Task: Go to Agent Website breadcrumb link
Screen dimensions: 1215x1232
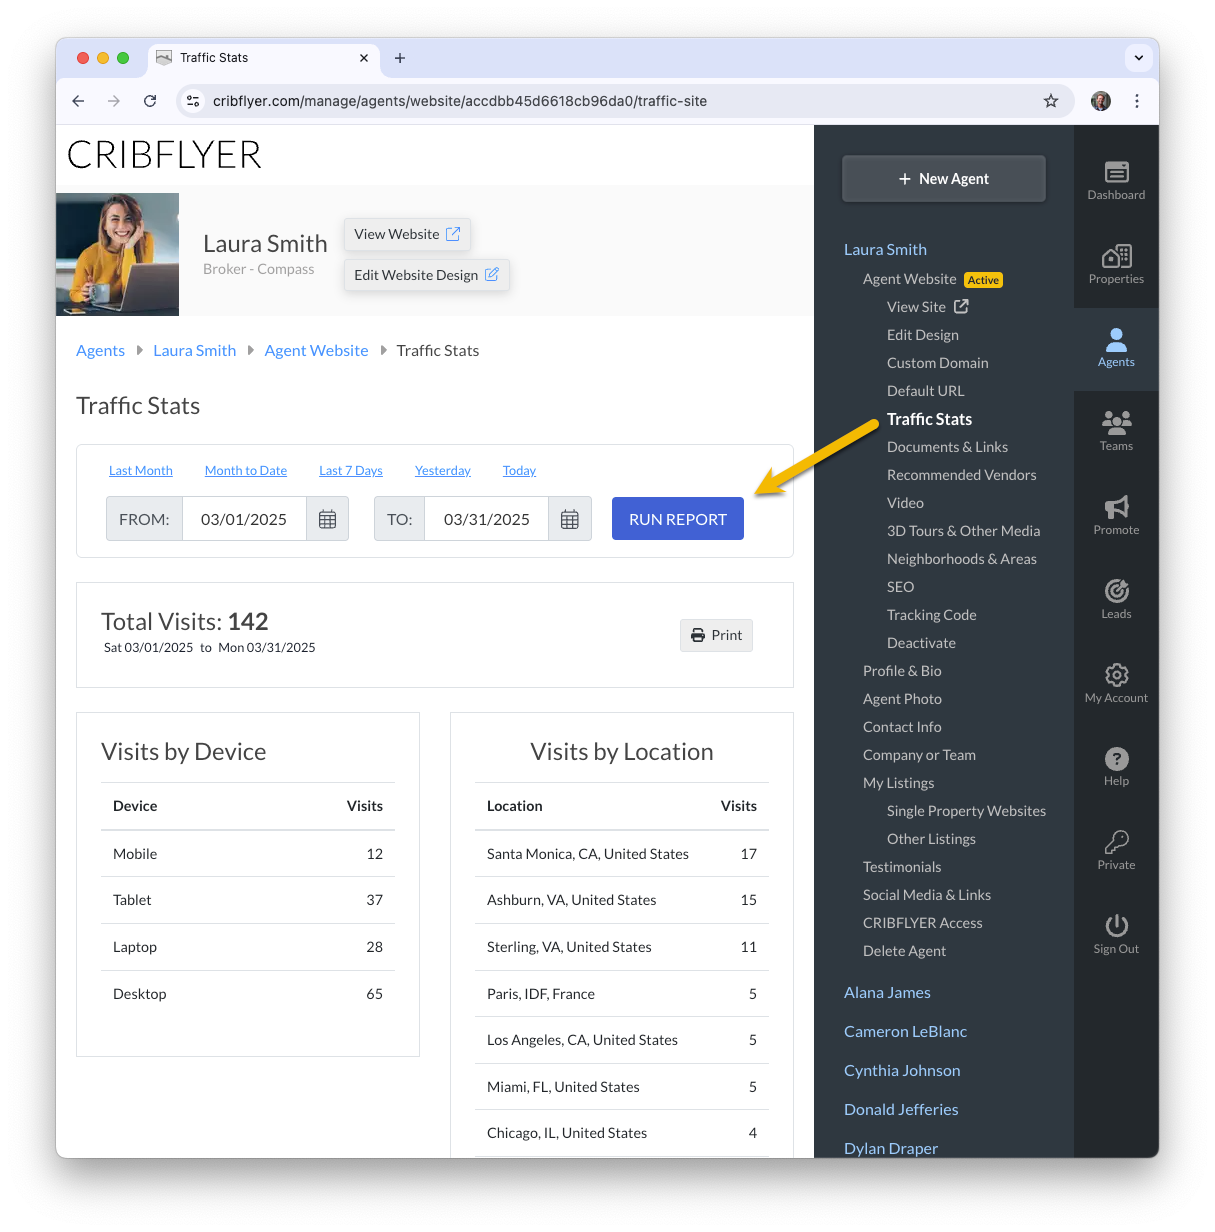Action: [x=317, y=351]
